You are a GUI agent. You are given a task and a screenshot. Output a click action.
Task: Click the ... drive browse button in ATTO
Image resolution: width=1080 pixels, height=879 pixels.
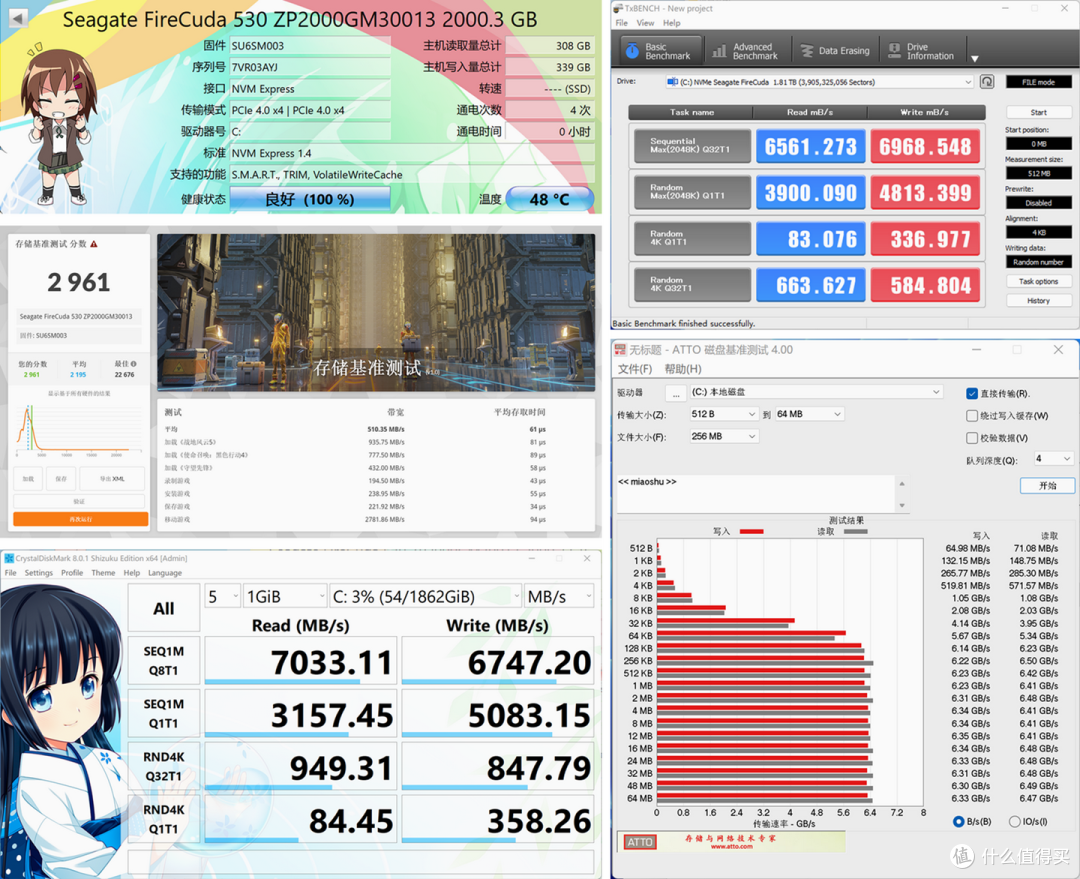click(676, 393)
